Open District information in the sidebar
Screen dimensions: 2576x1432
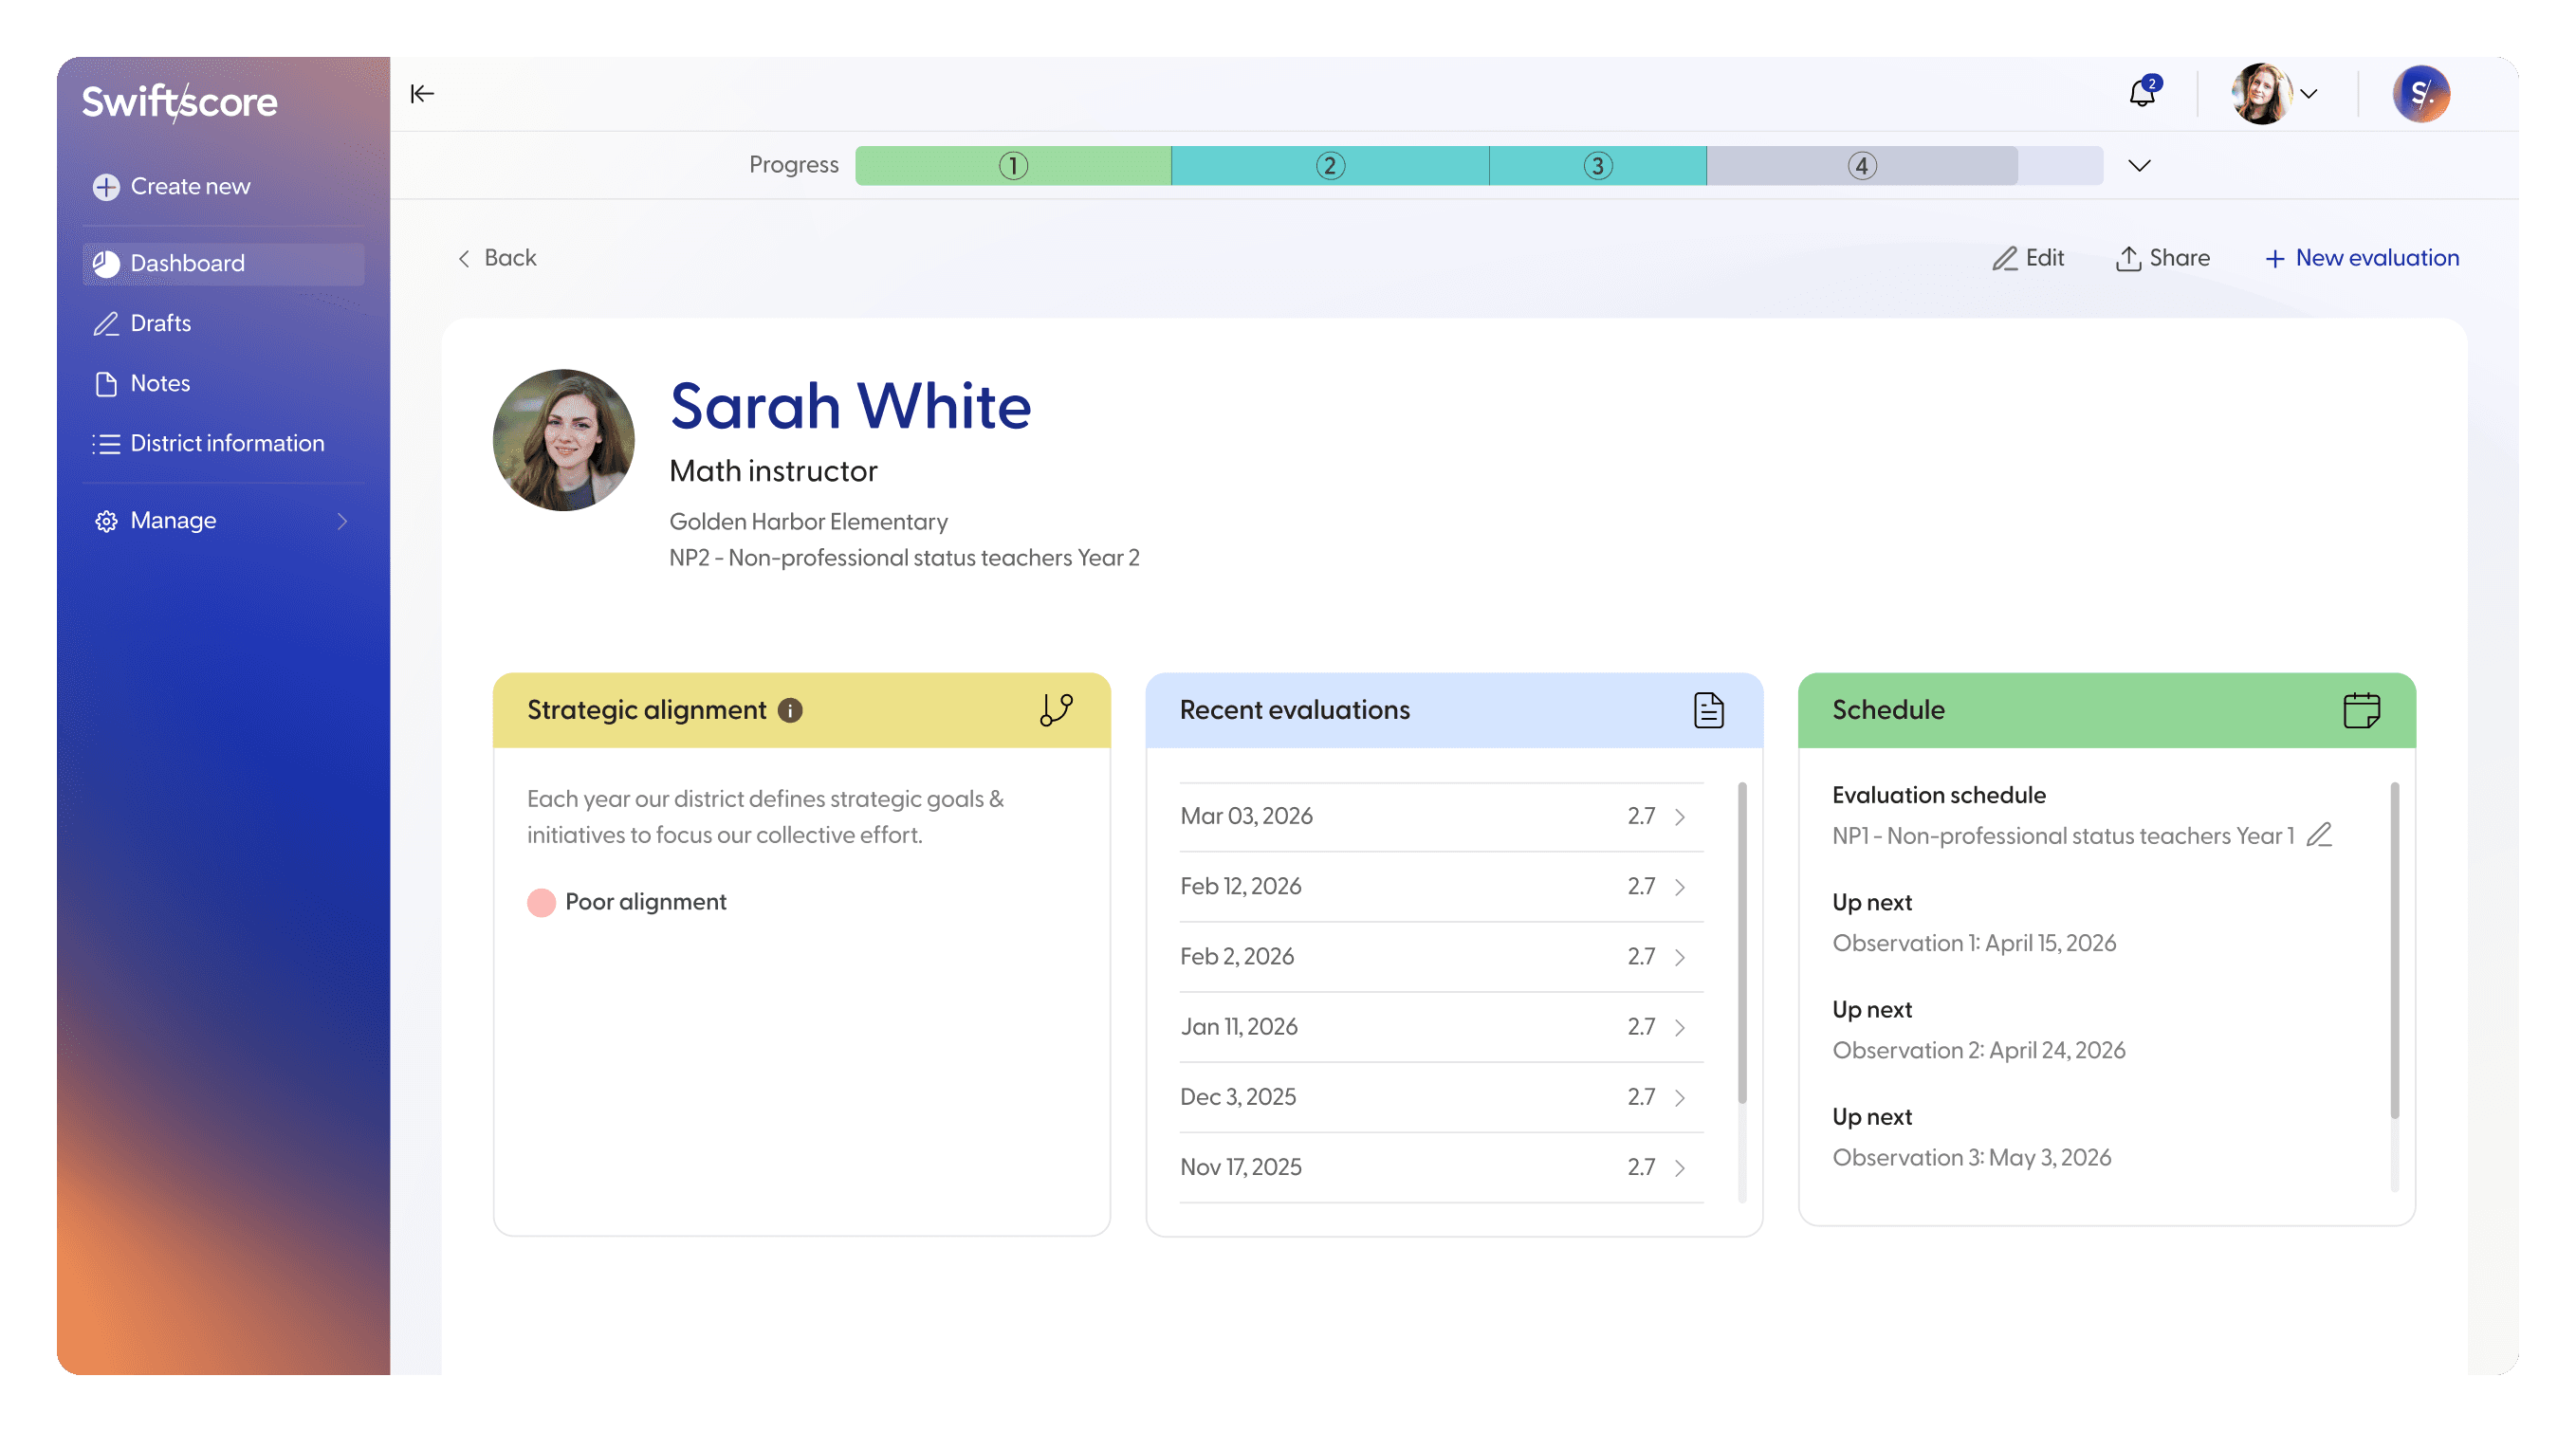[x=226, y=443]
